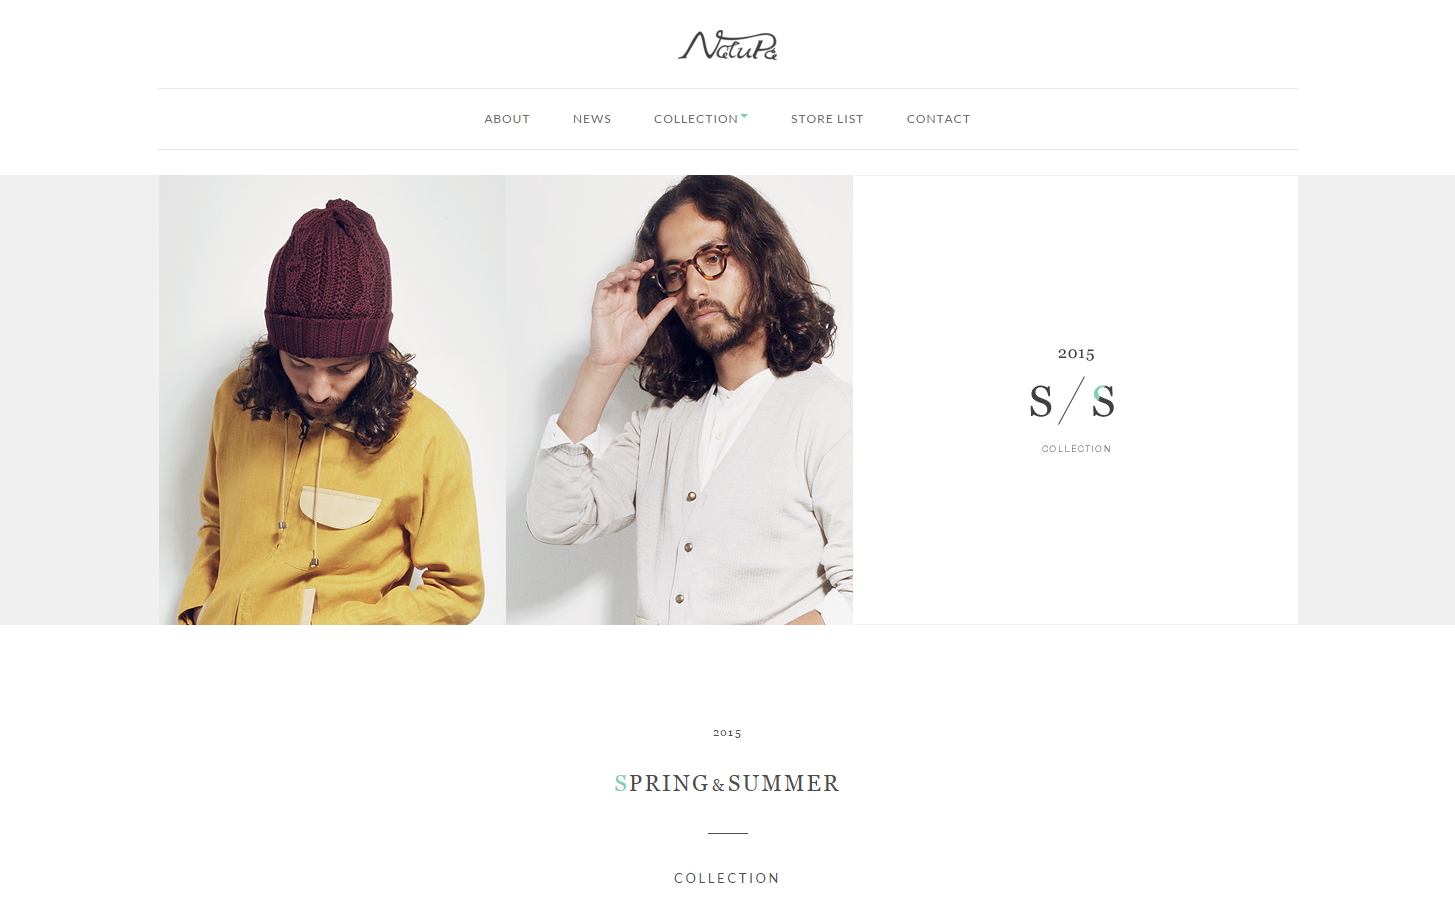
Task: Open the COLLECTION menu item
Action: (696, 119)
